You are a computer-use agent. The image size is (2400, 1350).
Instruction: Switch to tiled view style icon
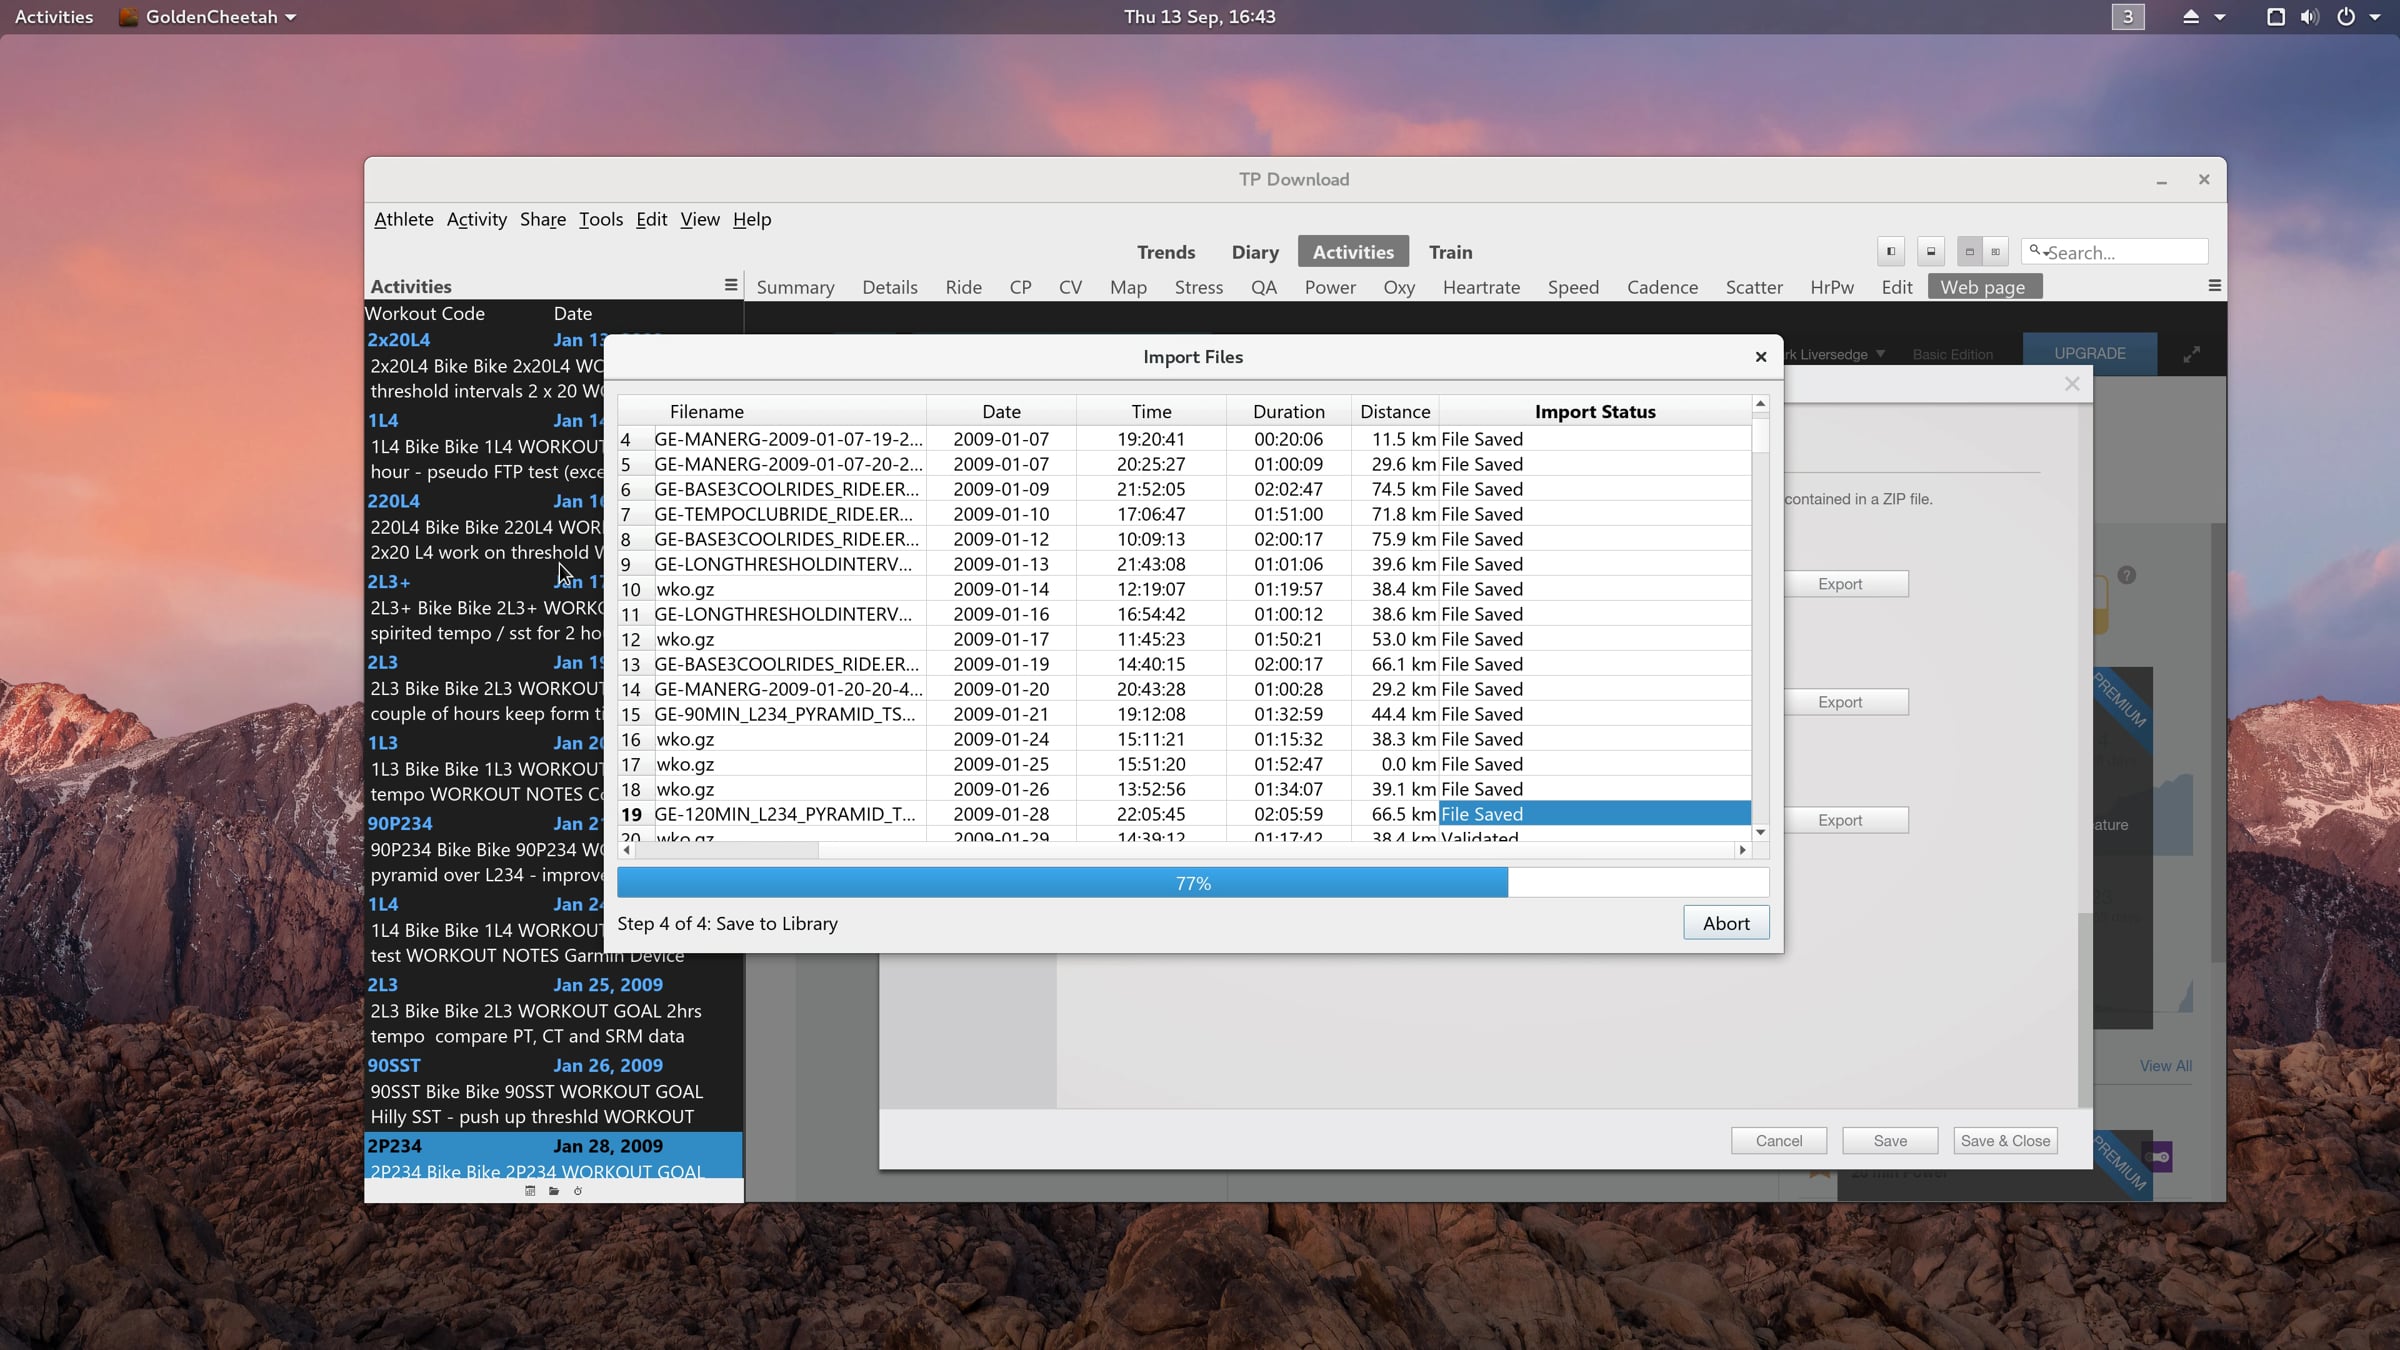pyautogui.click(x=1995, y=252)
